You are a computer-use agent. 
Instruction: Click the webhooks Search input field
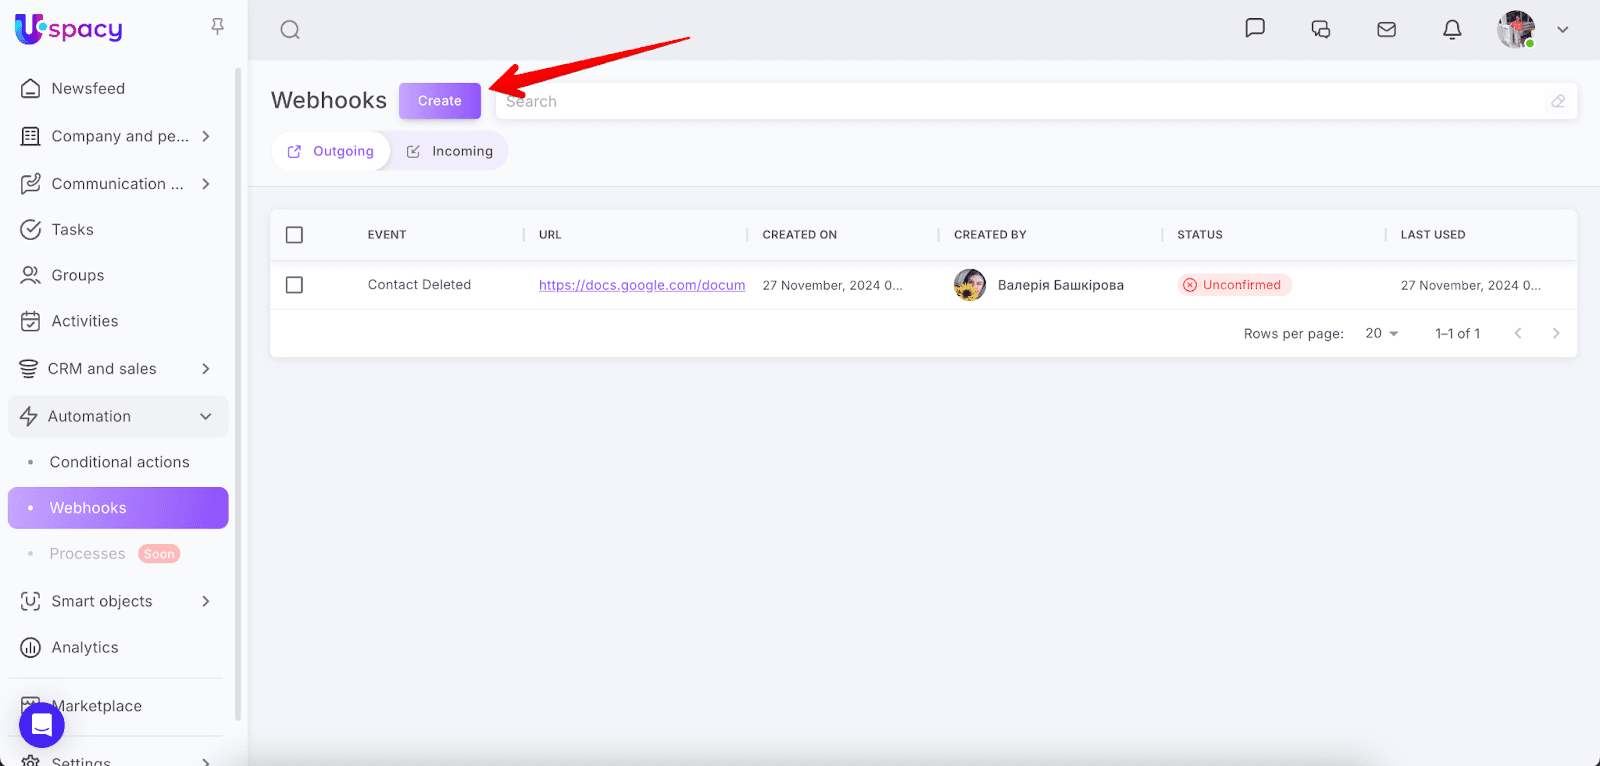tap(1020, 101)
